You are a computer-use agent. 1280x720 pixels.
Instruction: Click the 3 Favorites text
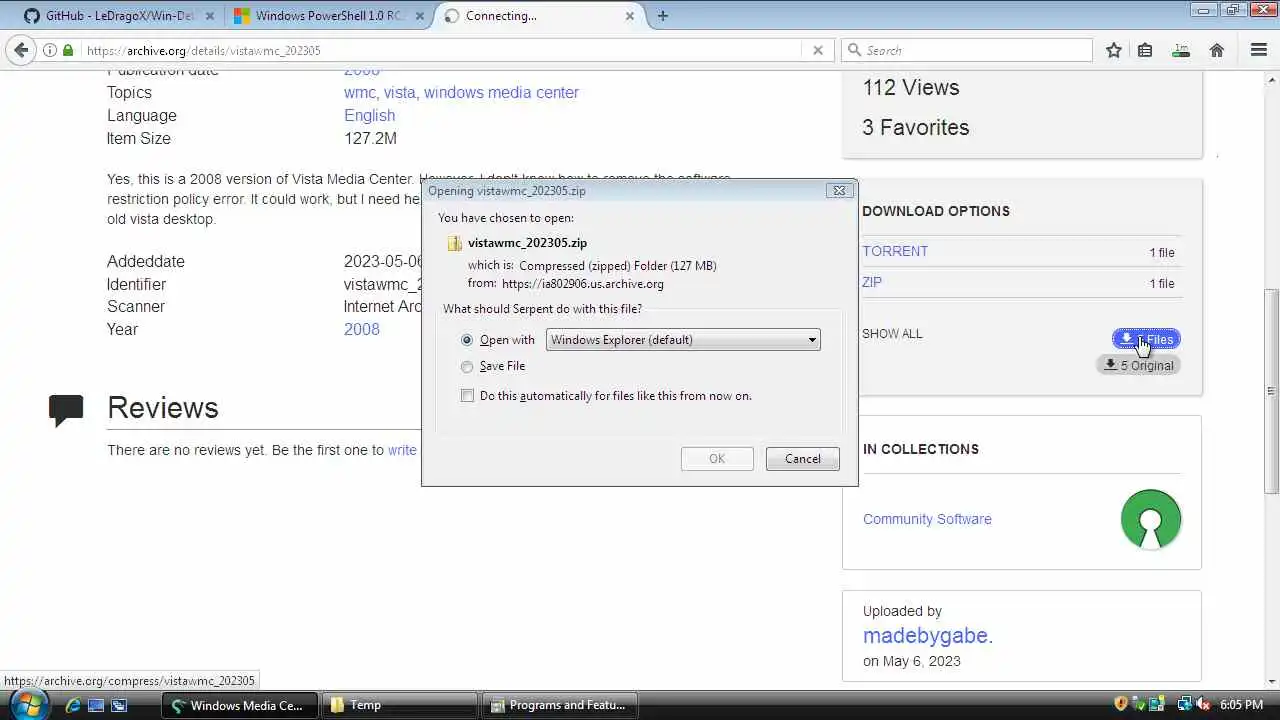916,127
